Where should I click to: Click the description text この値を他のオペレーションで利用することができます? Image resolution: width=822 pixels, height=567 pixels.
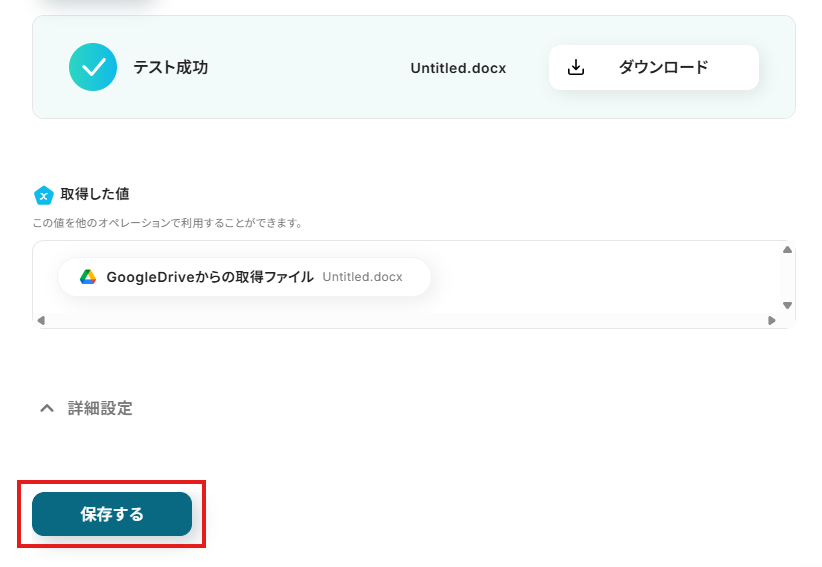(167, 223)
